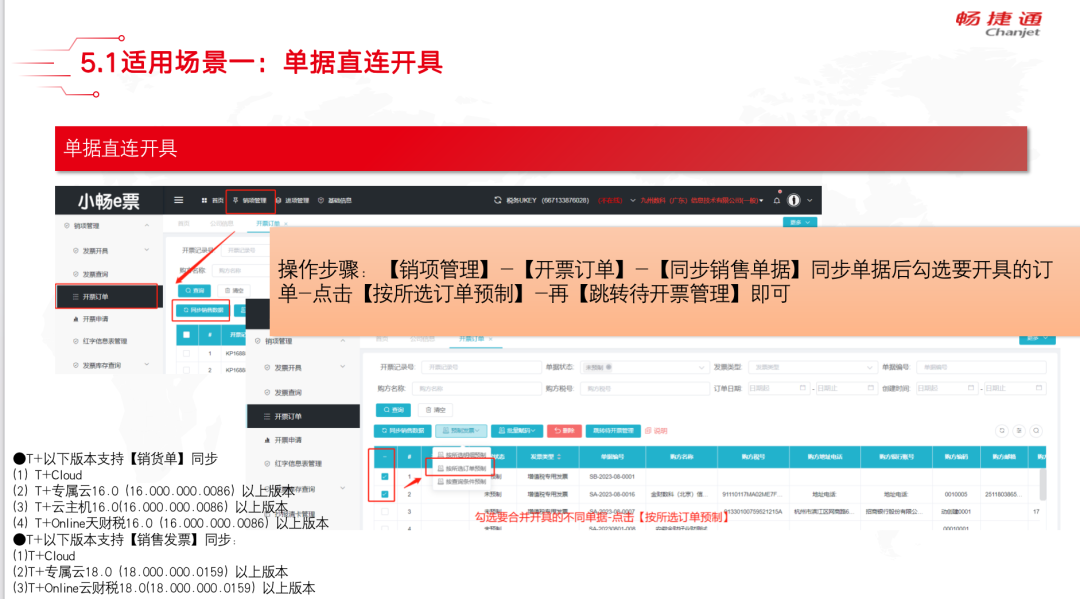Click teal 查询 search button in front screenshot
1080x599 pixels.
tap(393, 410)
